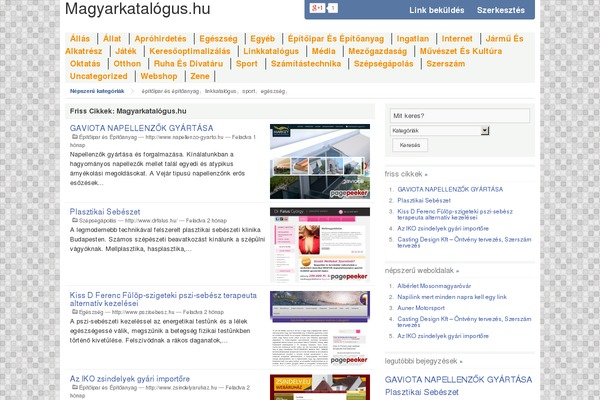Image resolution: width=600 pixels, height=400 pixels.
Task: Open sidebar friss cikkek item Plasztikai Sebészet
Action: [424, 201]
